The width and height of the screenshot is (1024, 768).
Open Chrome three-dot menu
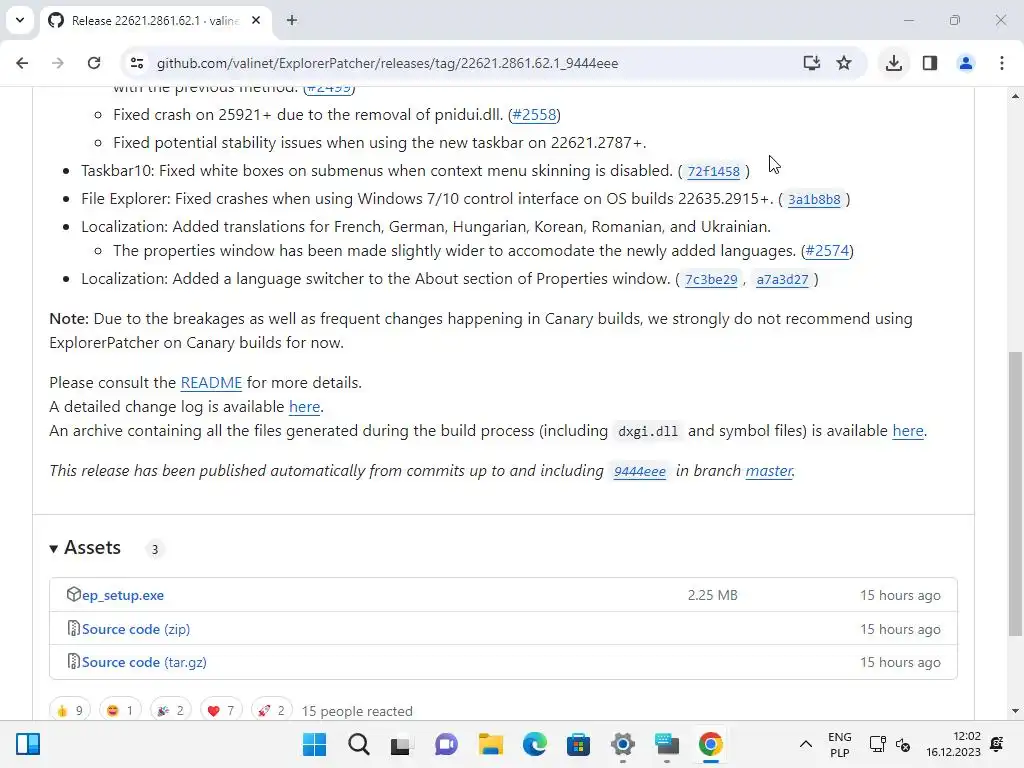coord(1002,63)
